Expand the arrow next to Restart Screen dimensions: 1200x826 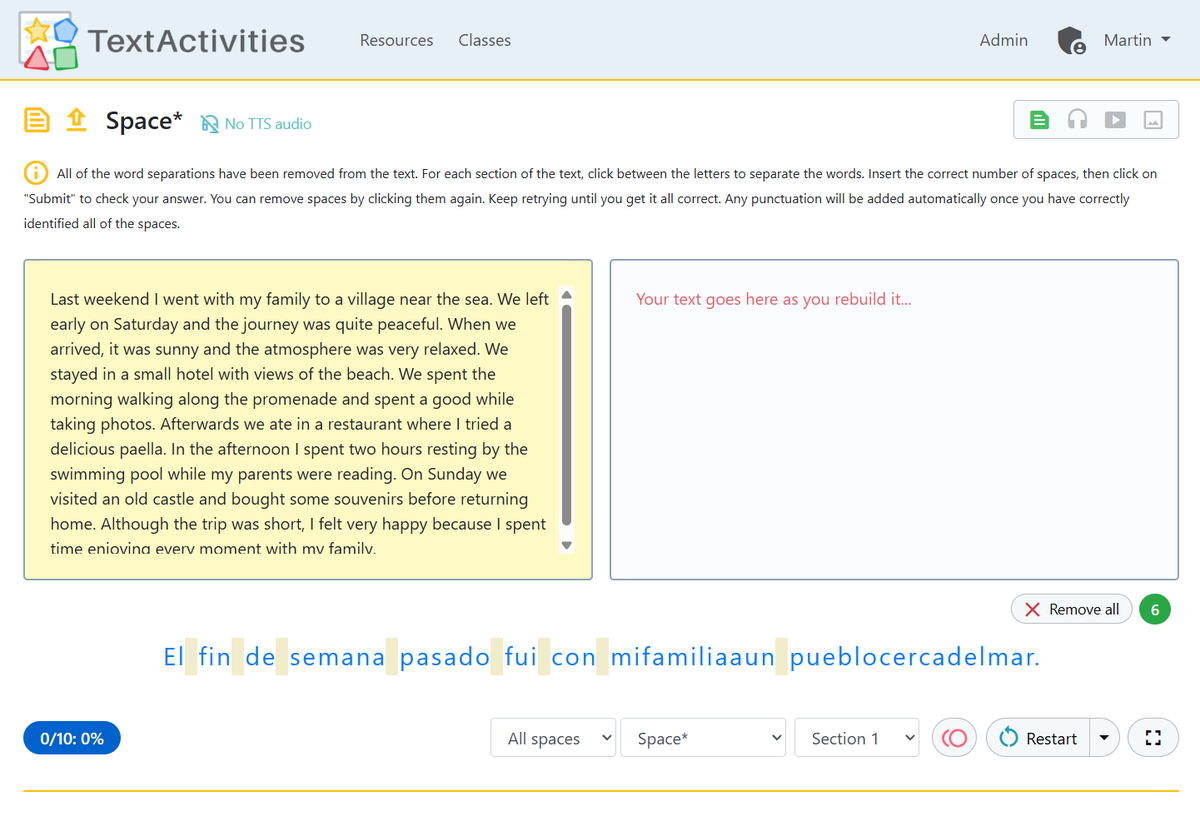(1104, 738)
